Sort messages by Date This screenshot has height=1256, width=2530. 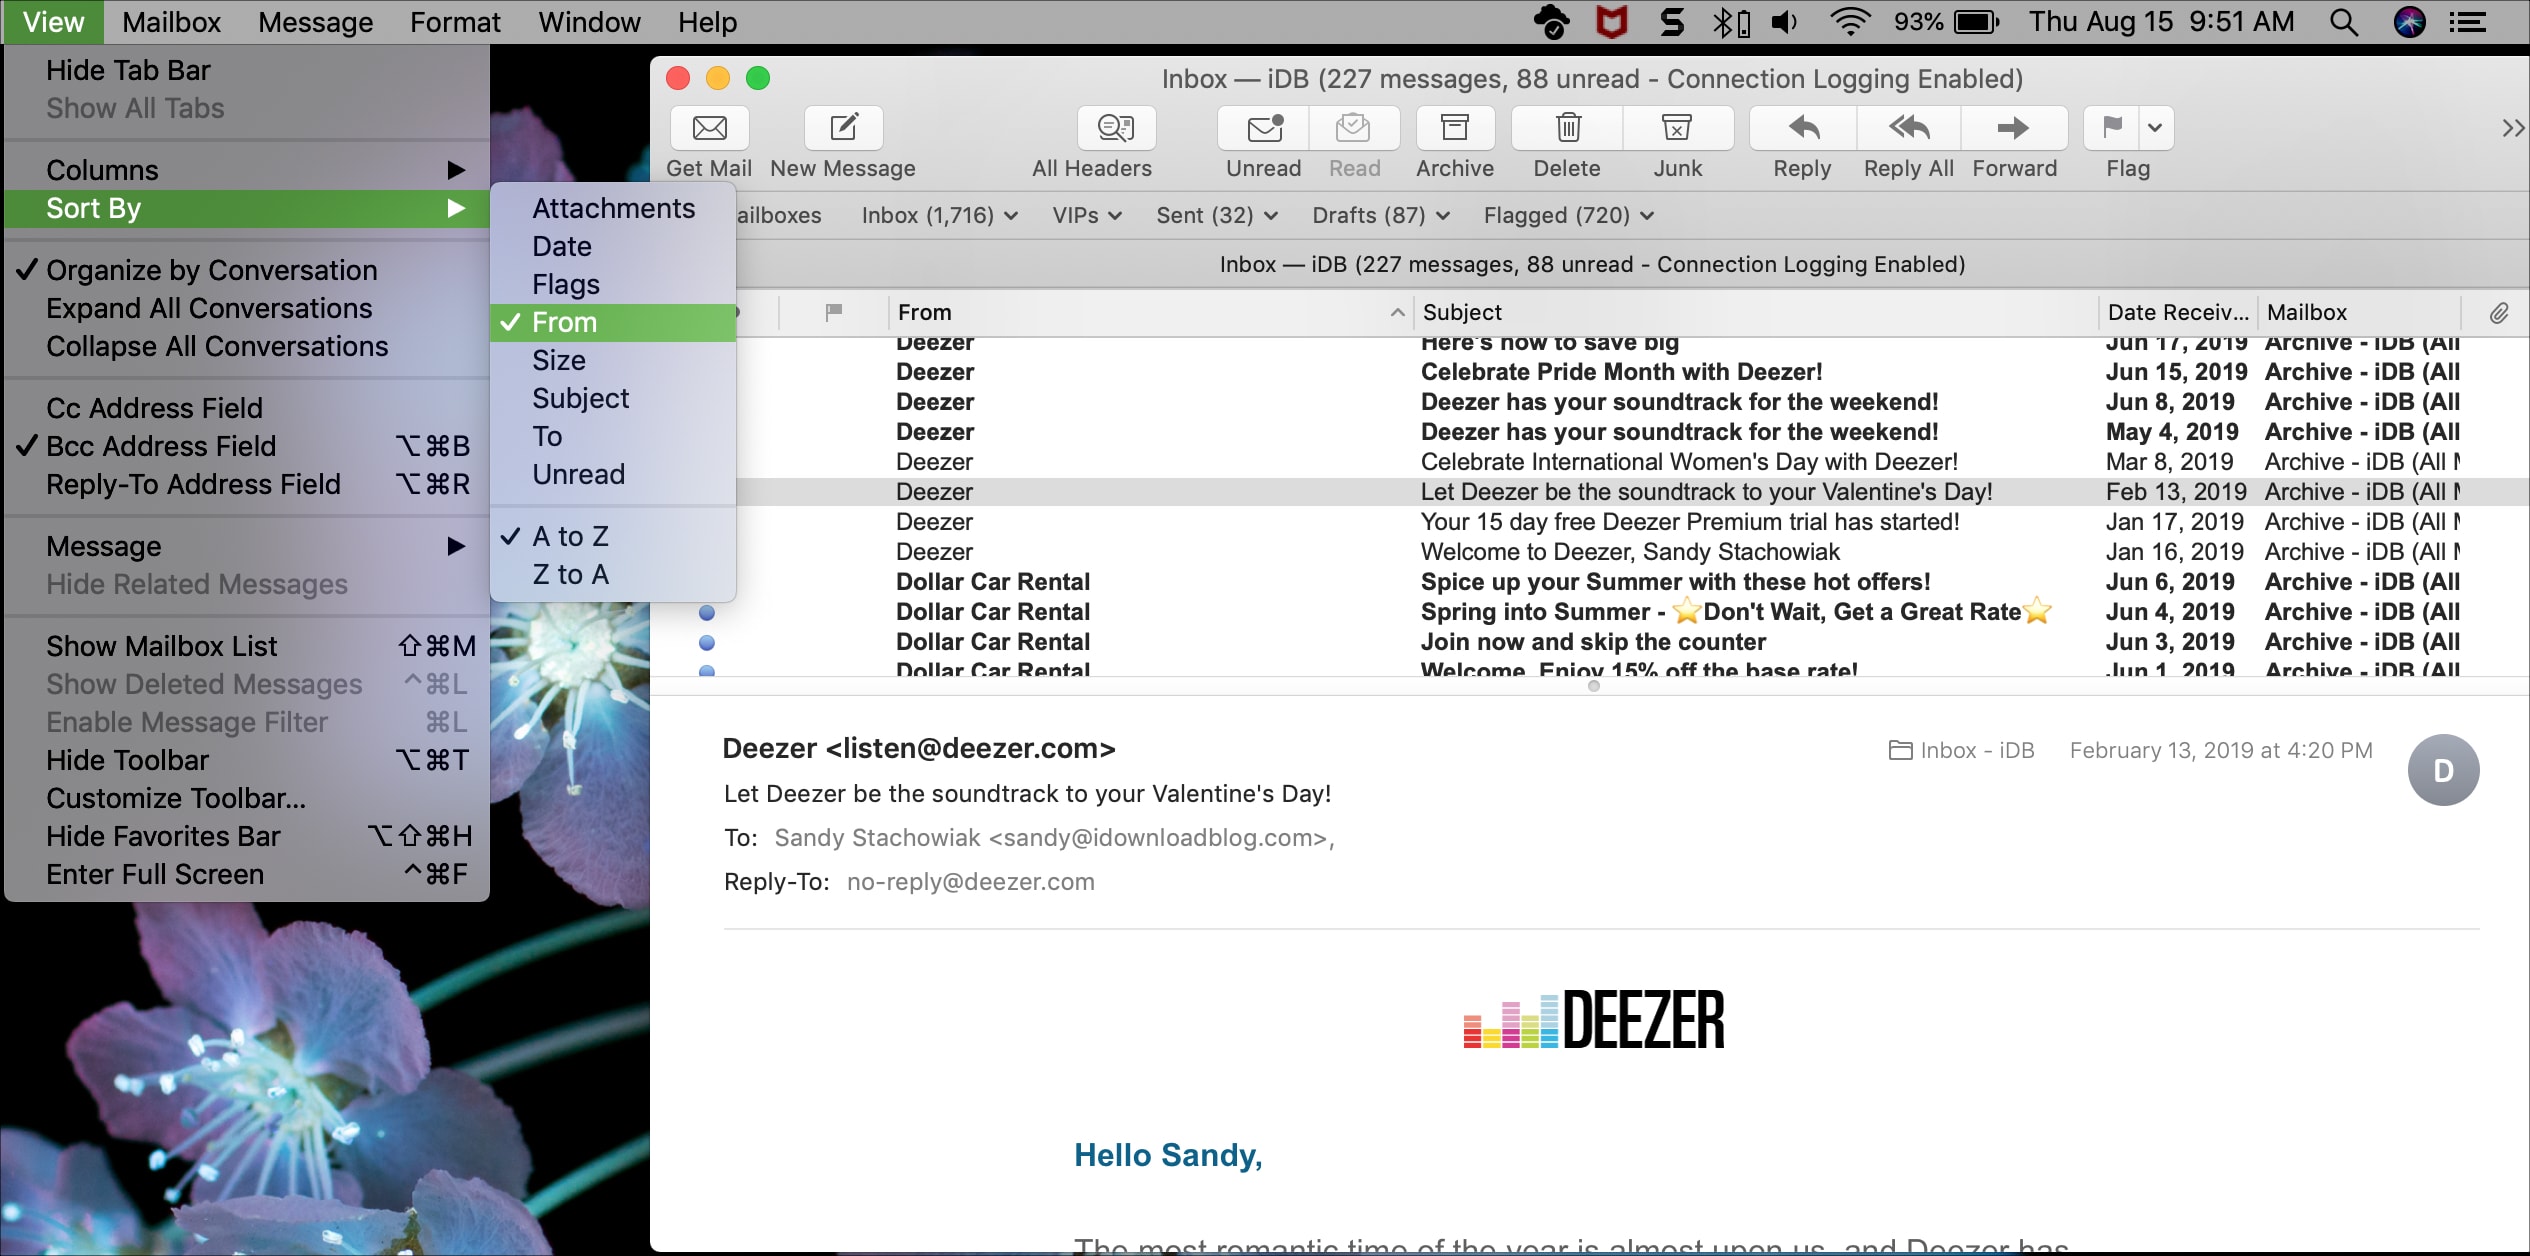(613, 247)
